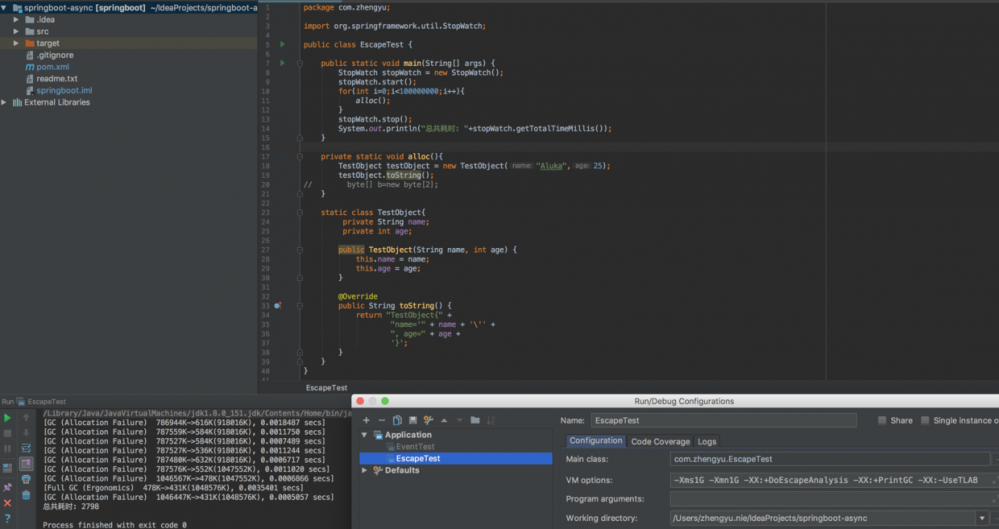Select EventTest configuration in the list

pyautogui.click(x=415, y=447)
